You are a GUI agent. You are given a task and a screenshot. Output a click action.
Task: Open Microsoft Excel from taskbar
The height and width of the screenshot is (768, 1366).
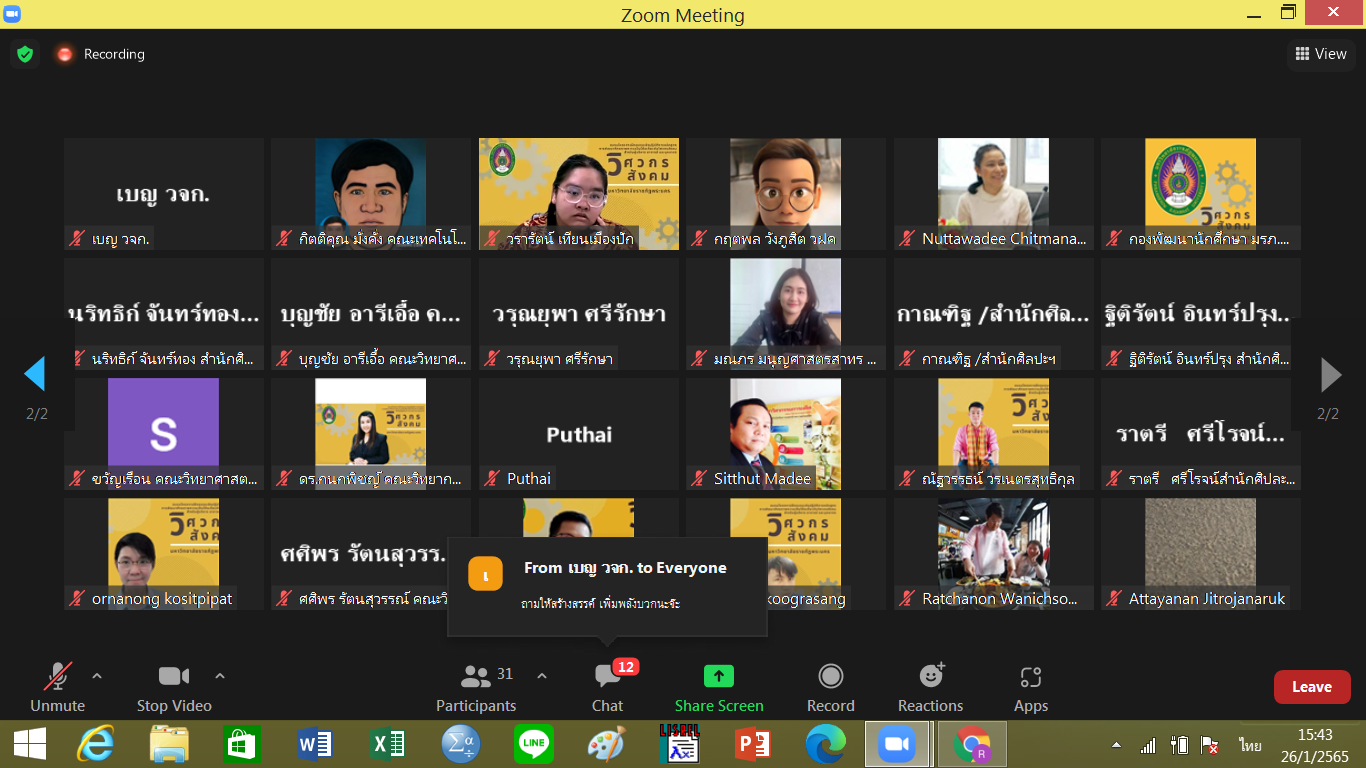[388, 744]
